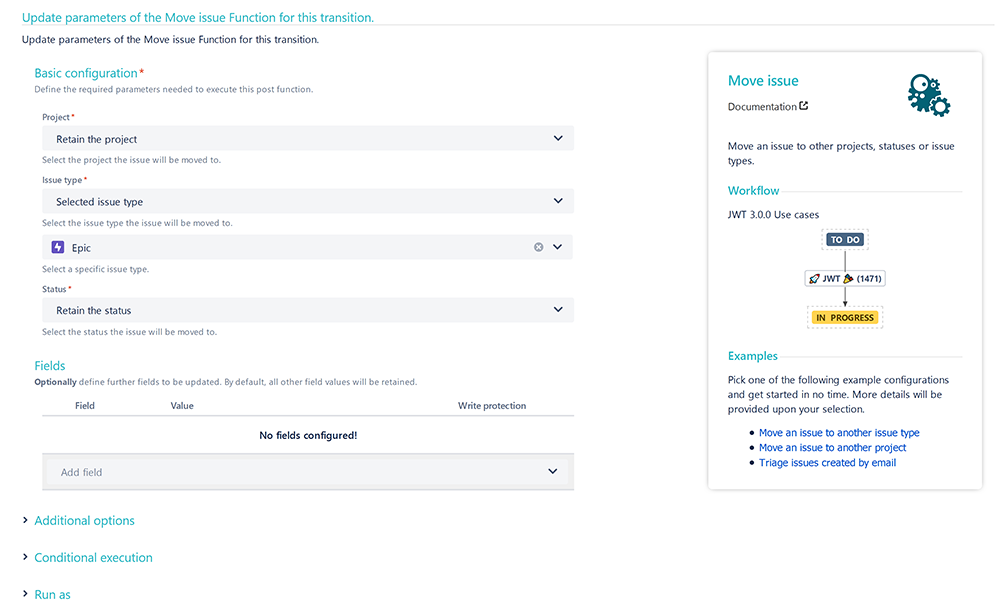This screenshot has width=1000, height=613.
Task: Click the Move issue gears icon
Action: [x=929, y=95]
